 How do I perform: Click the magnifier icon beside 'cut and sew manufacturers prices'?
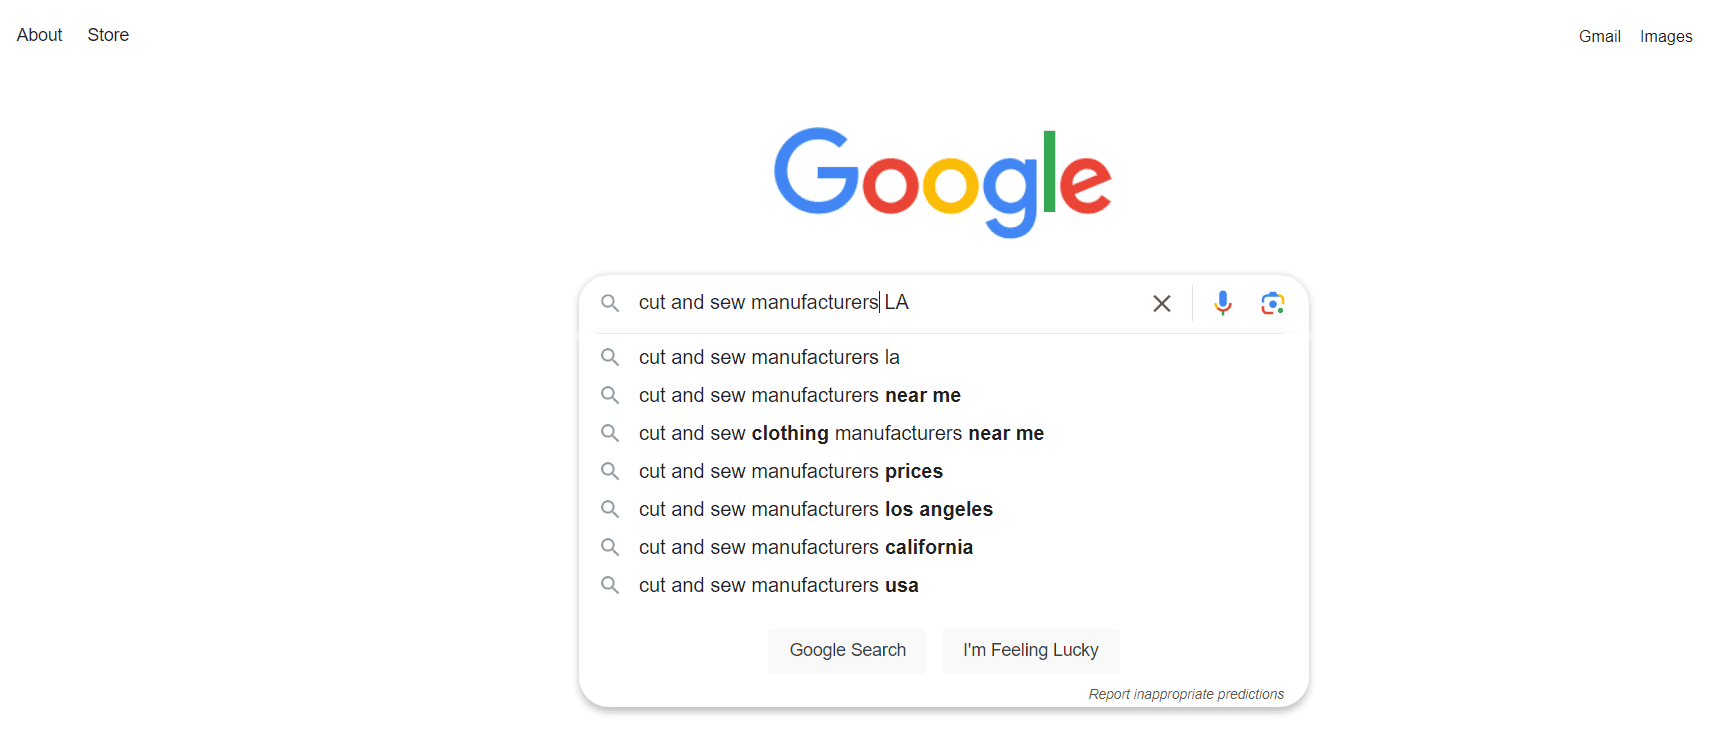coord(610,471)
